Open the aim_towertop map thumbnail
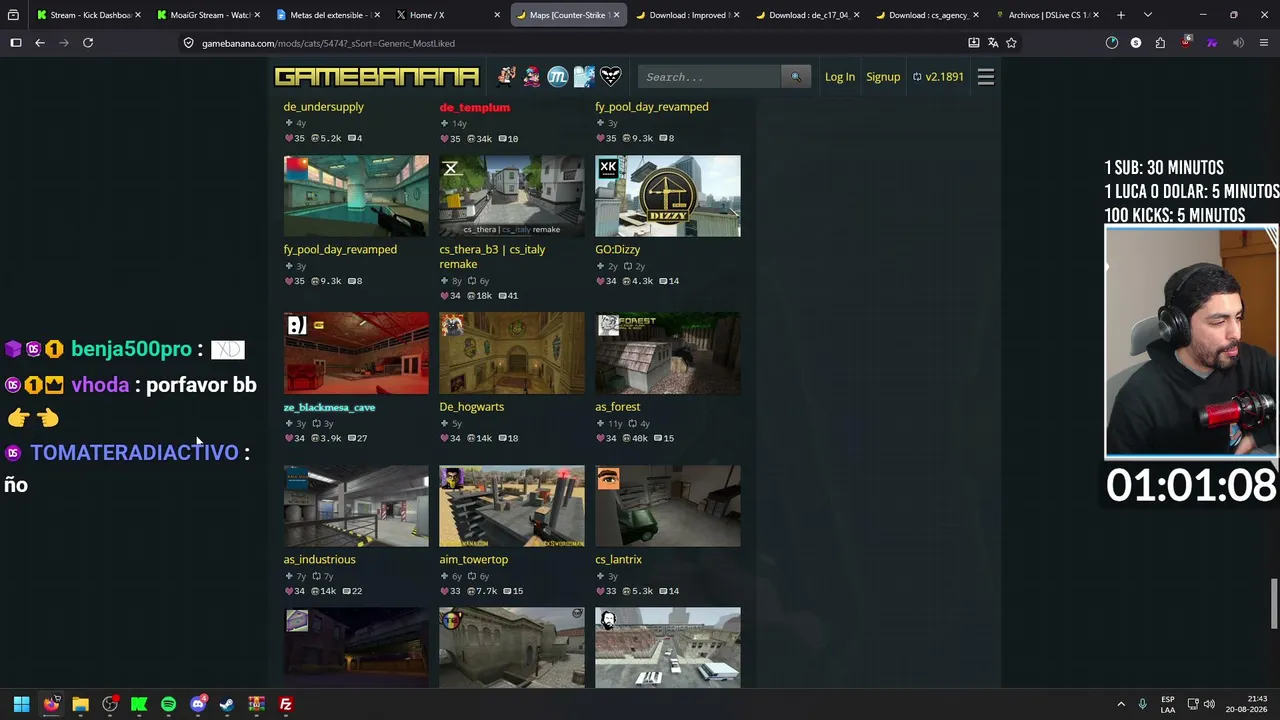 [x=512, y=506]
